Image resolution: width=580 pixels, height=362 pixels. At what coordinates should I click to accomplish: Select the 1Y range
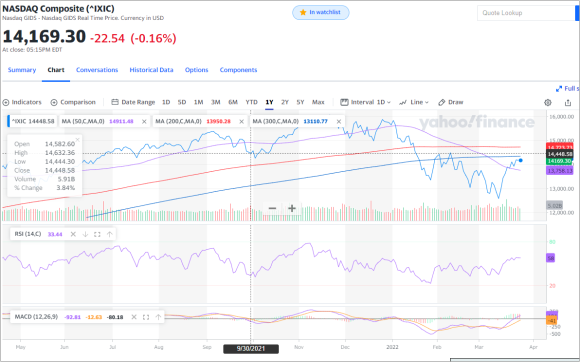click(x=269, y=102)
